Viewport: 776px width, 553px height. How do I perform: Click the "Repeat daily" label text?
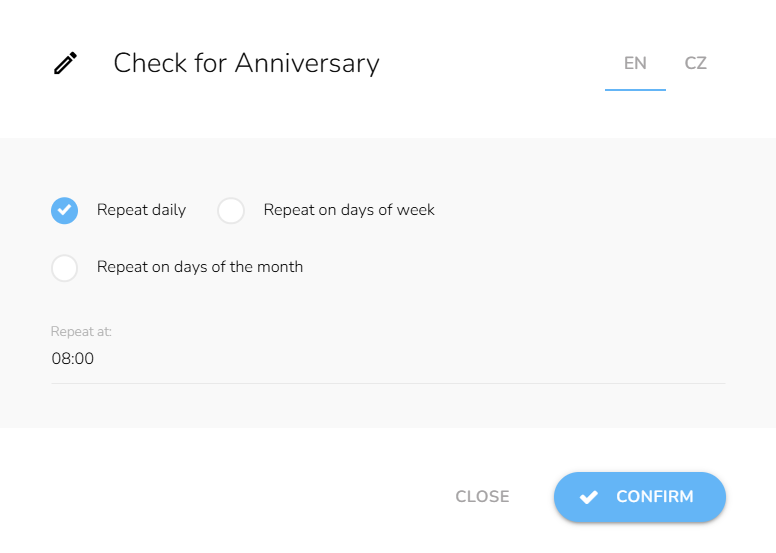tap(141, 210)
